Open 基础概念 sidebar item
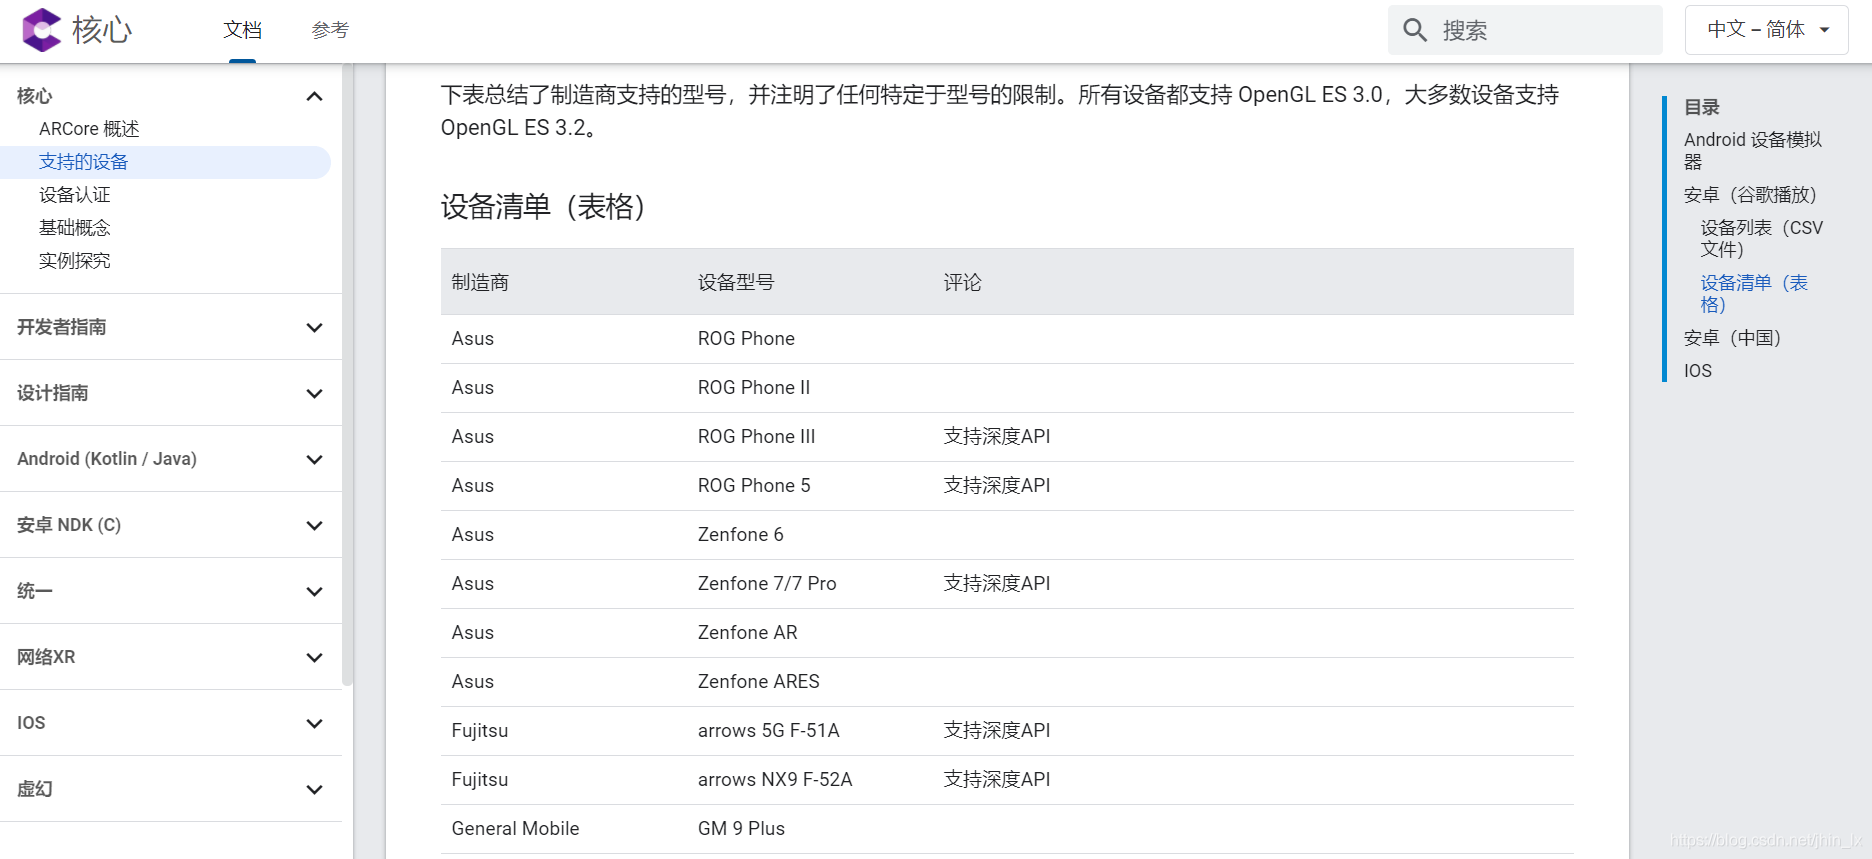Viewport: 1872px width, 859px height. [x=75, y=228]
